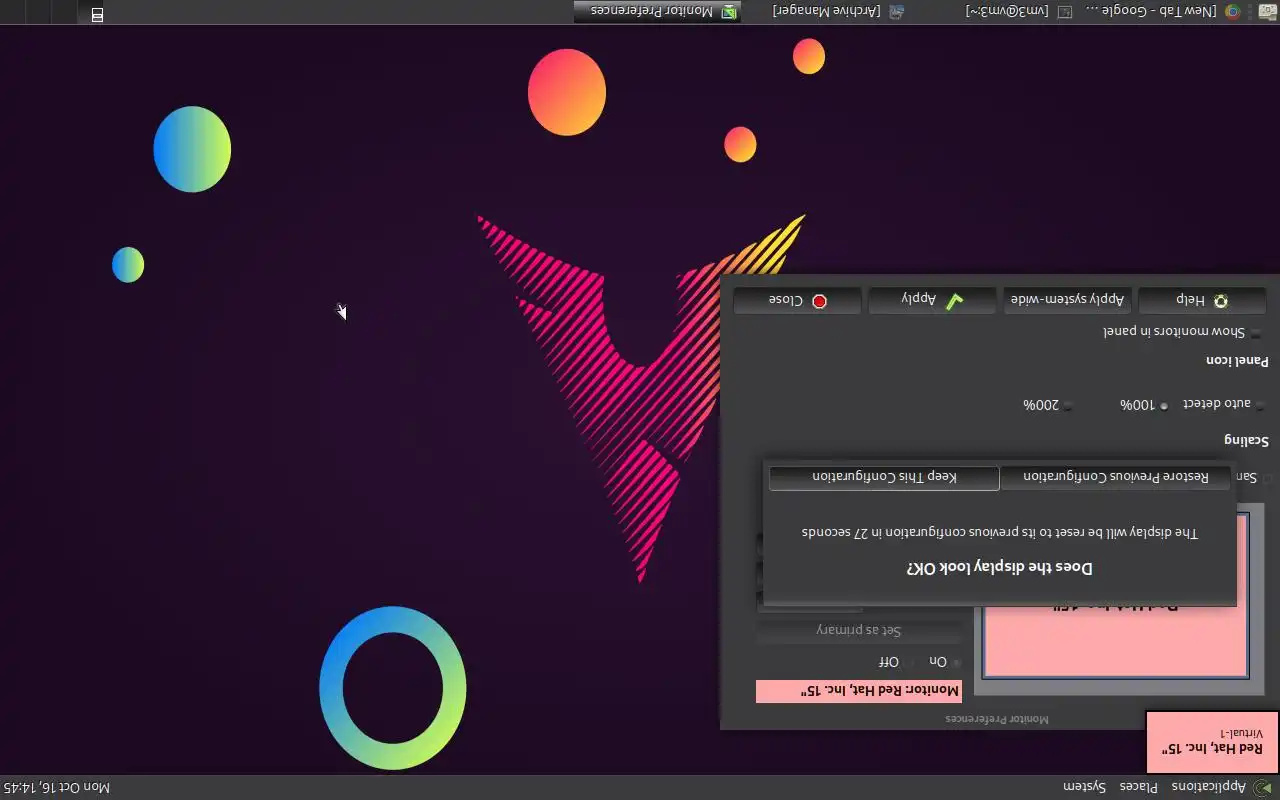Enable Show monitors in panel checkbox
Viewport: 1280px width, 800px height.
1182,332
